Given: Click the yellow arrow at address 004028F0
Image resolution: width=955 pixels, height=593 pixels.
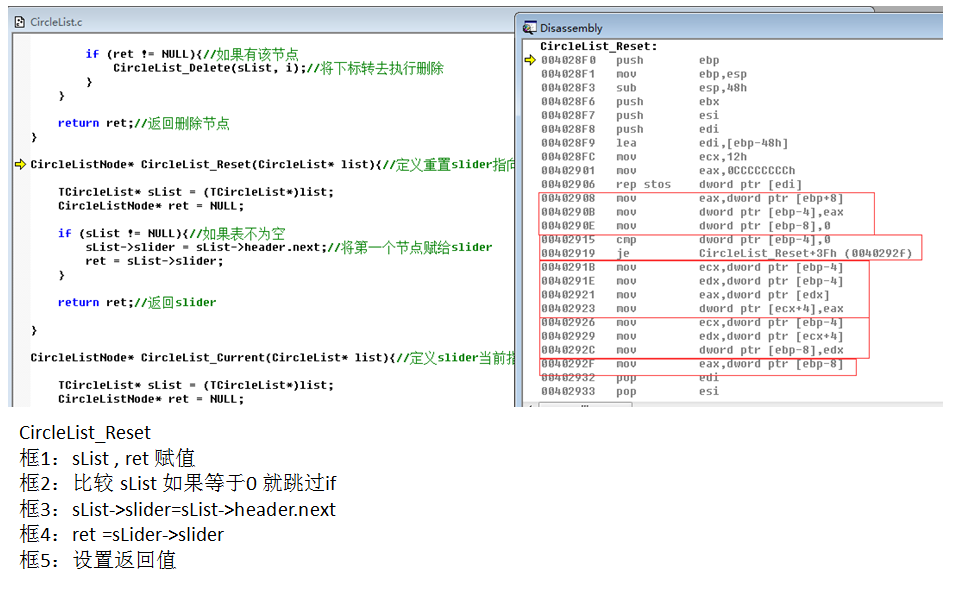Looking at the screenshot, I should [529, 60].
